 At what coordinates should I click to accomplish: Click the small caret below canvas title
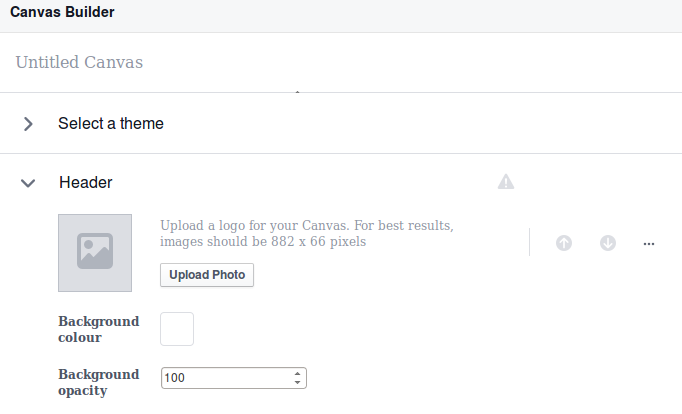click(x=297, y=93)
